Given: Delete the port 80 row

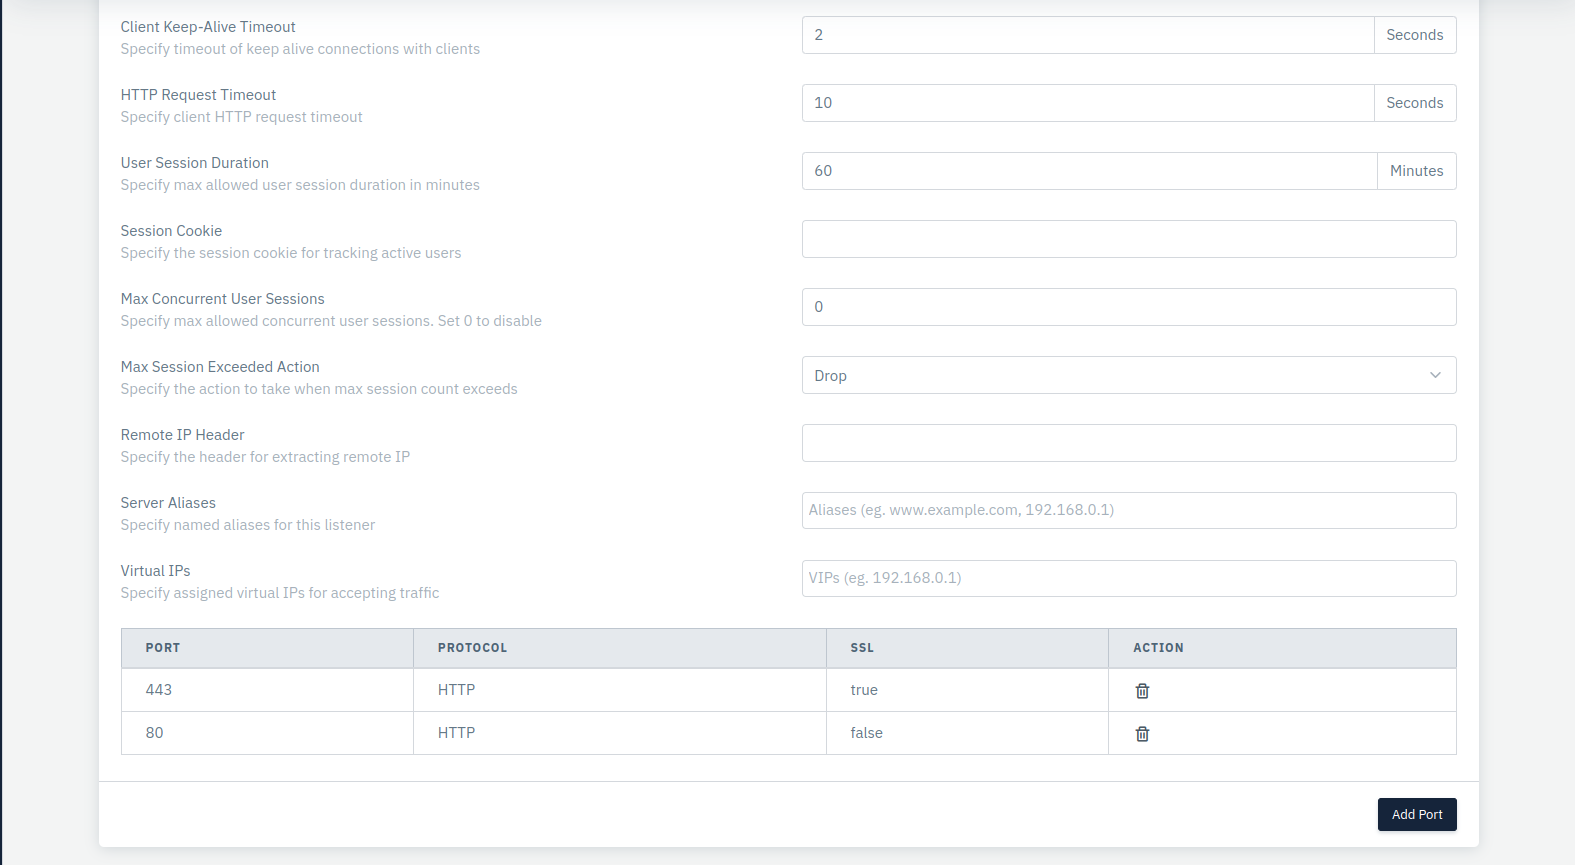Looking at the screenshot, I should (x=1142, y=734).
